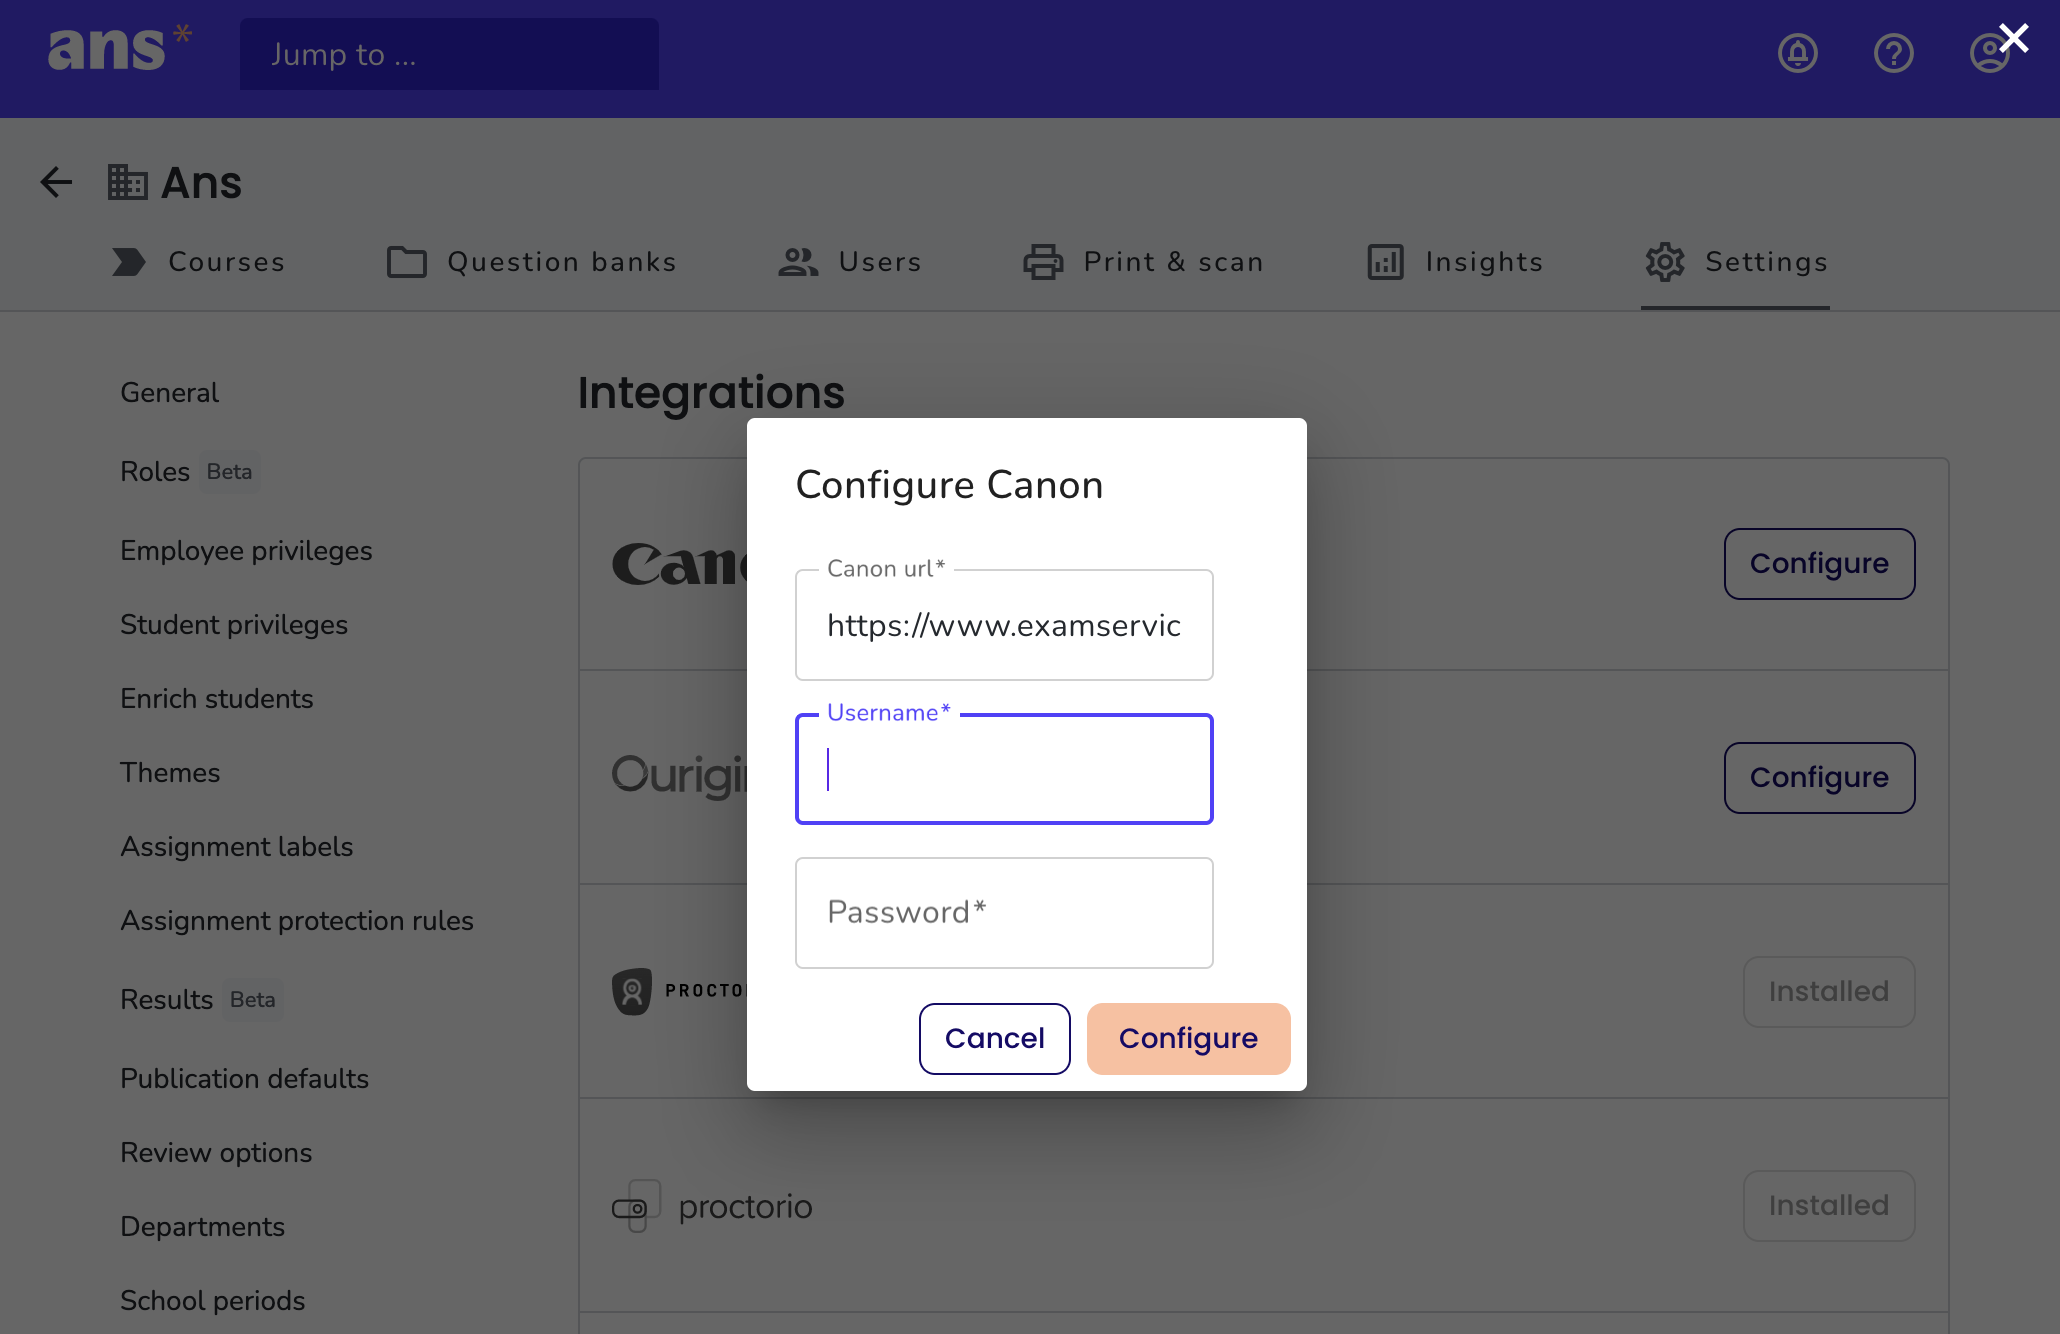Click the ans logo
The height and width of the screenshot is (1334, 2060).
coord(119,49)
